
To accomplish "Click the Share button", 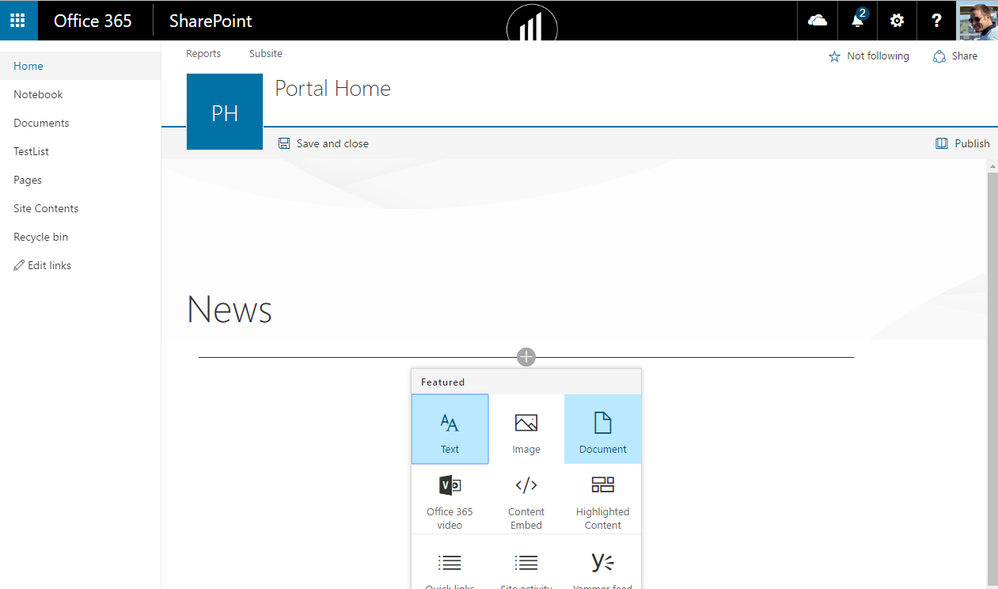I will [955, 56].
